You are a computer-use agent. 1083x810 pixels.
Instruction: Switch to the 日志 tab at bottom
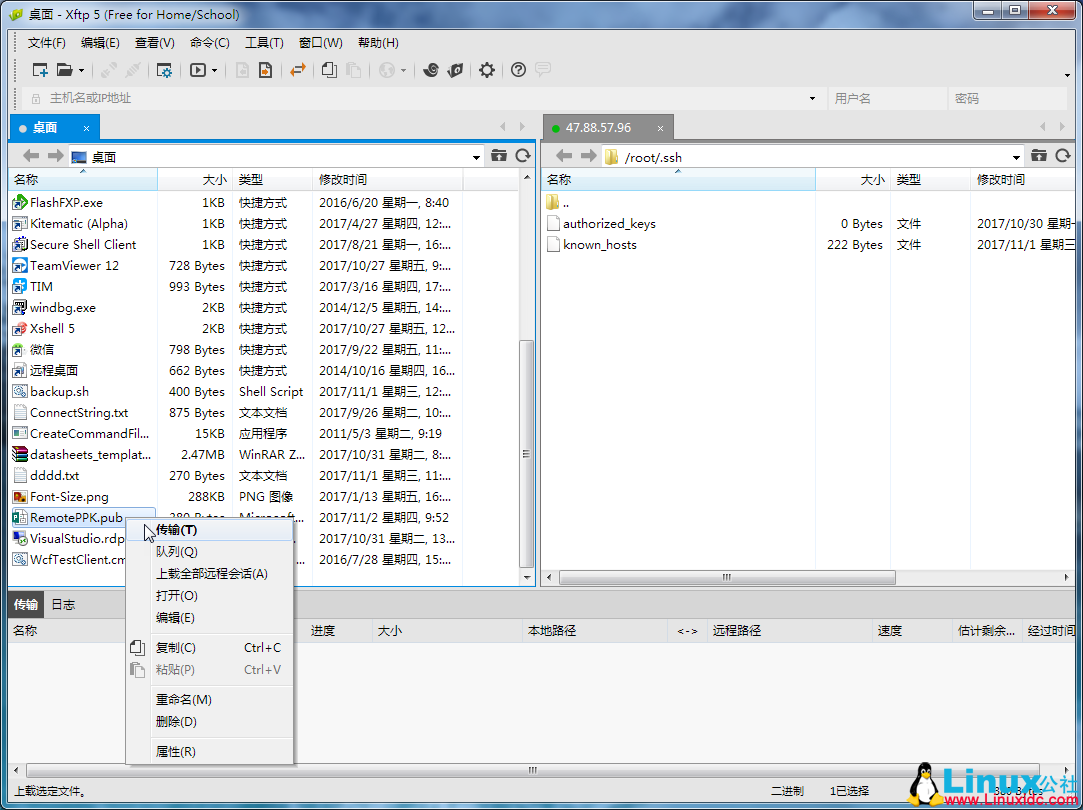[62, 604]
